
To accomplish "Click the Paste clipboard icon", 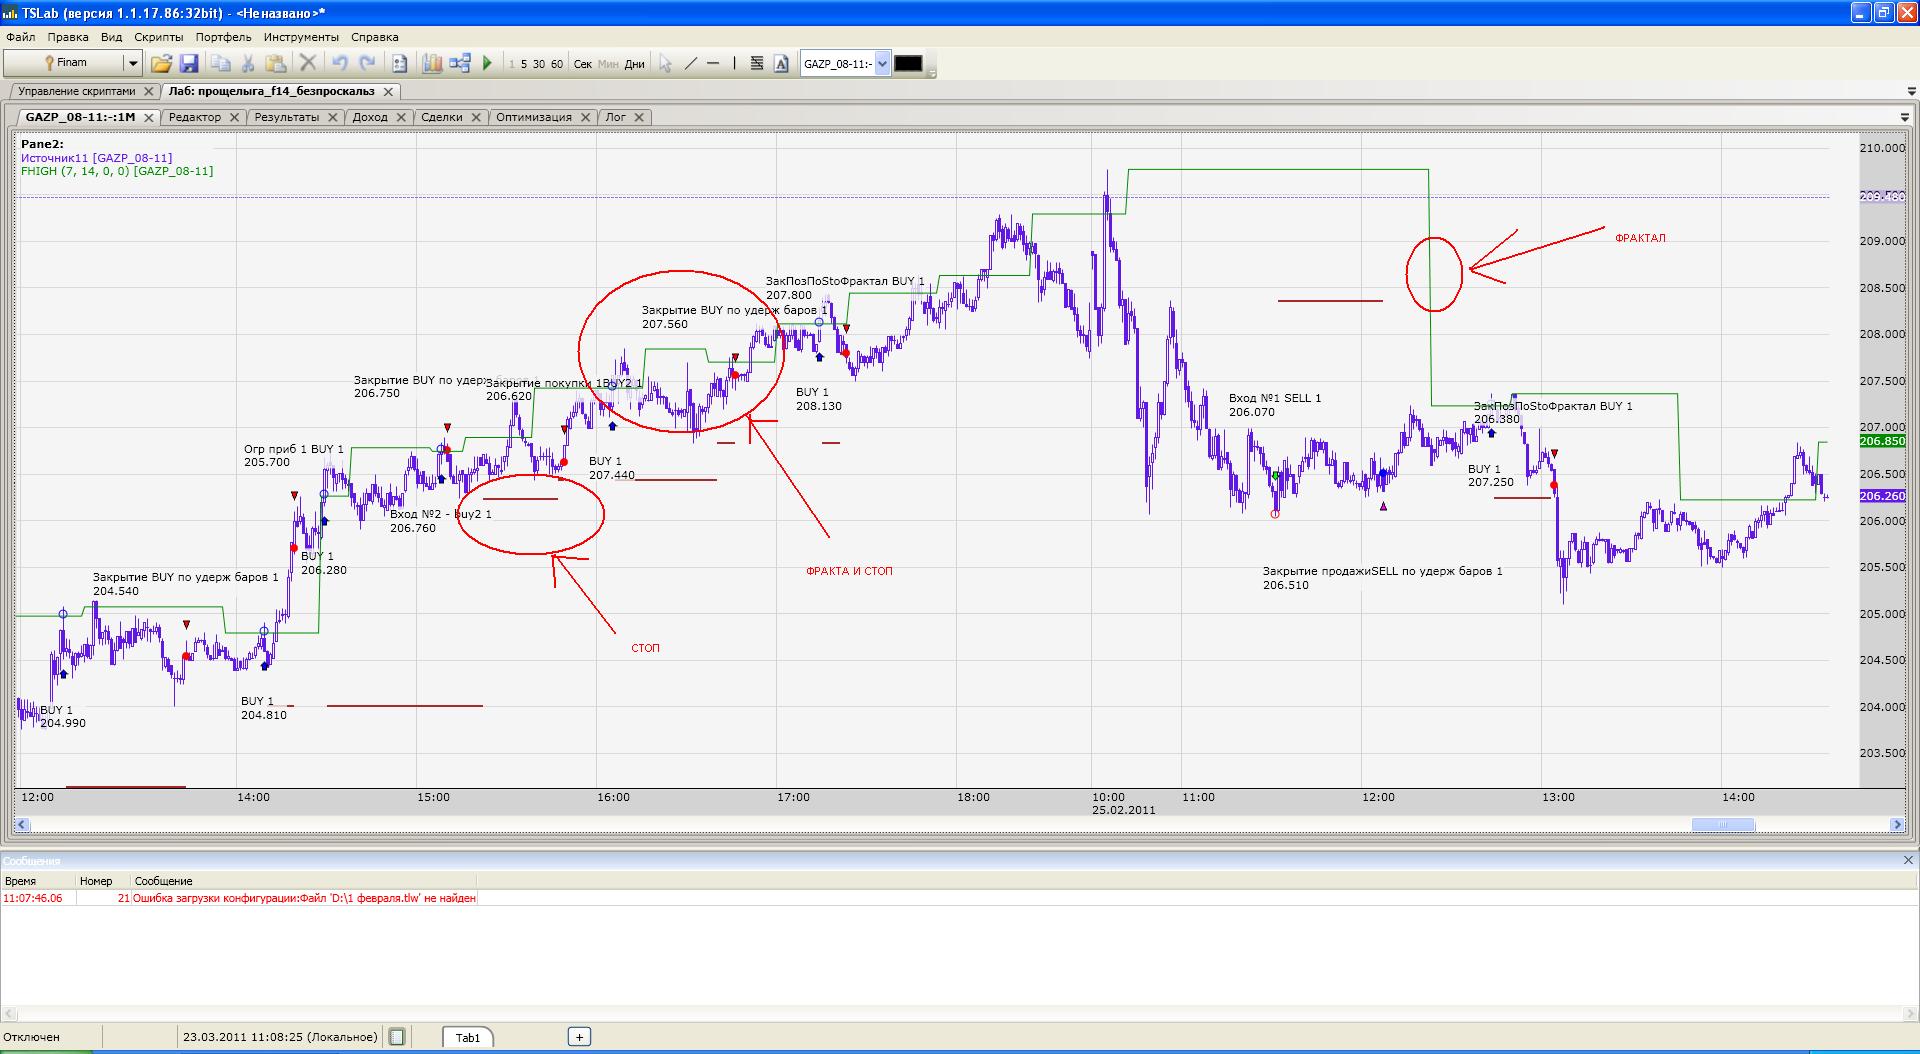I will (x=276, y=63).
